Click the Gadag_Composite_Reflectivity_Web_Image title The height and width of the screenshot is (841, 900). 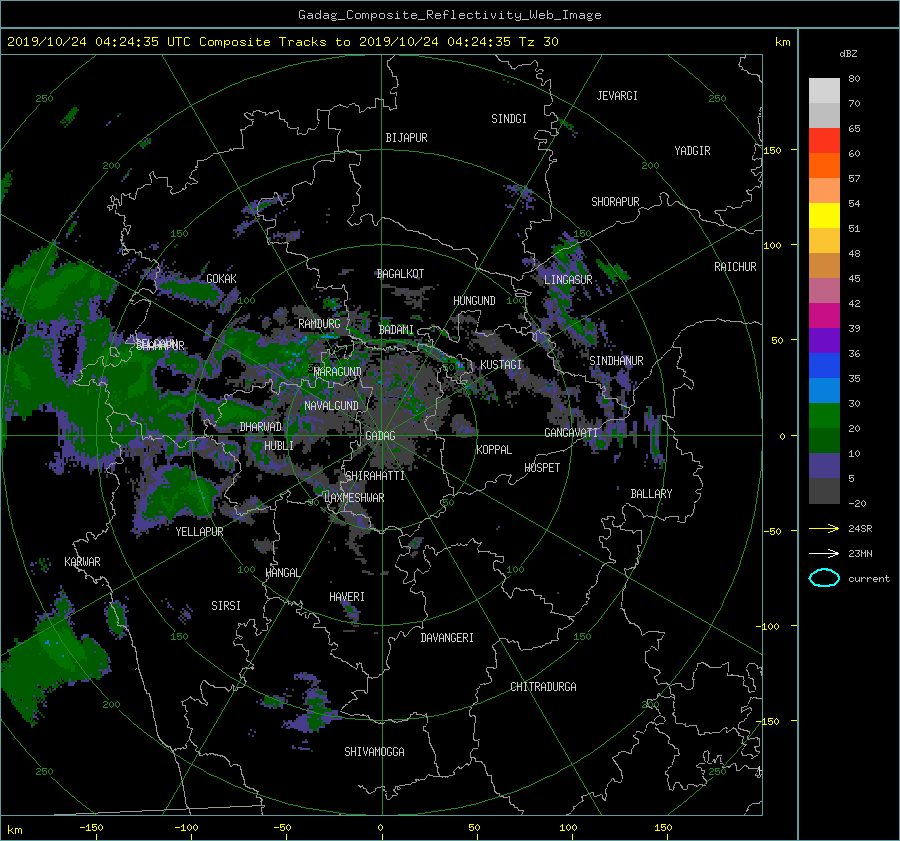tap(449, 15)
